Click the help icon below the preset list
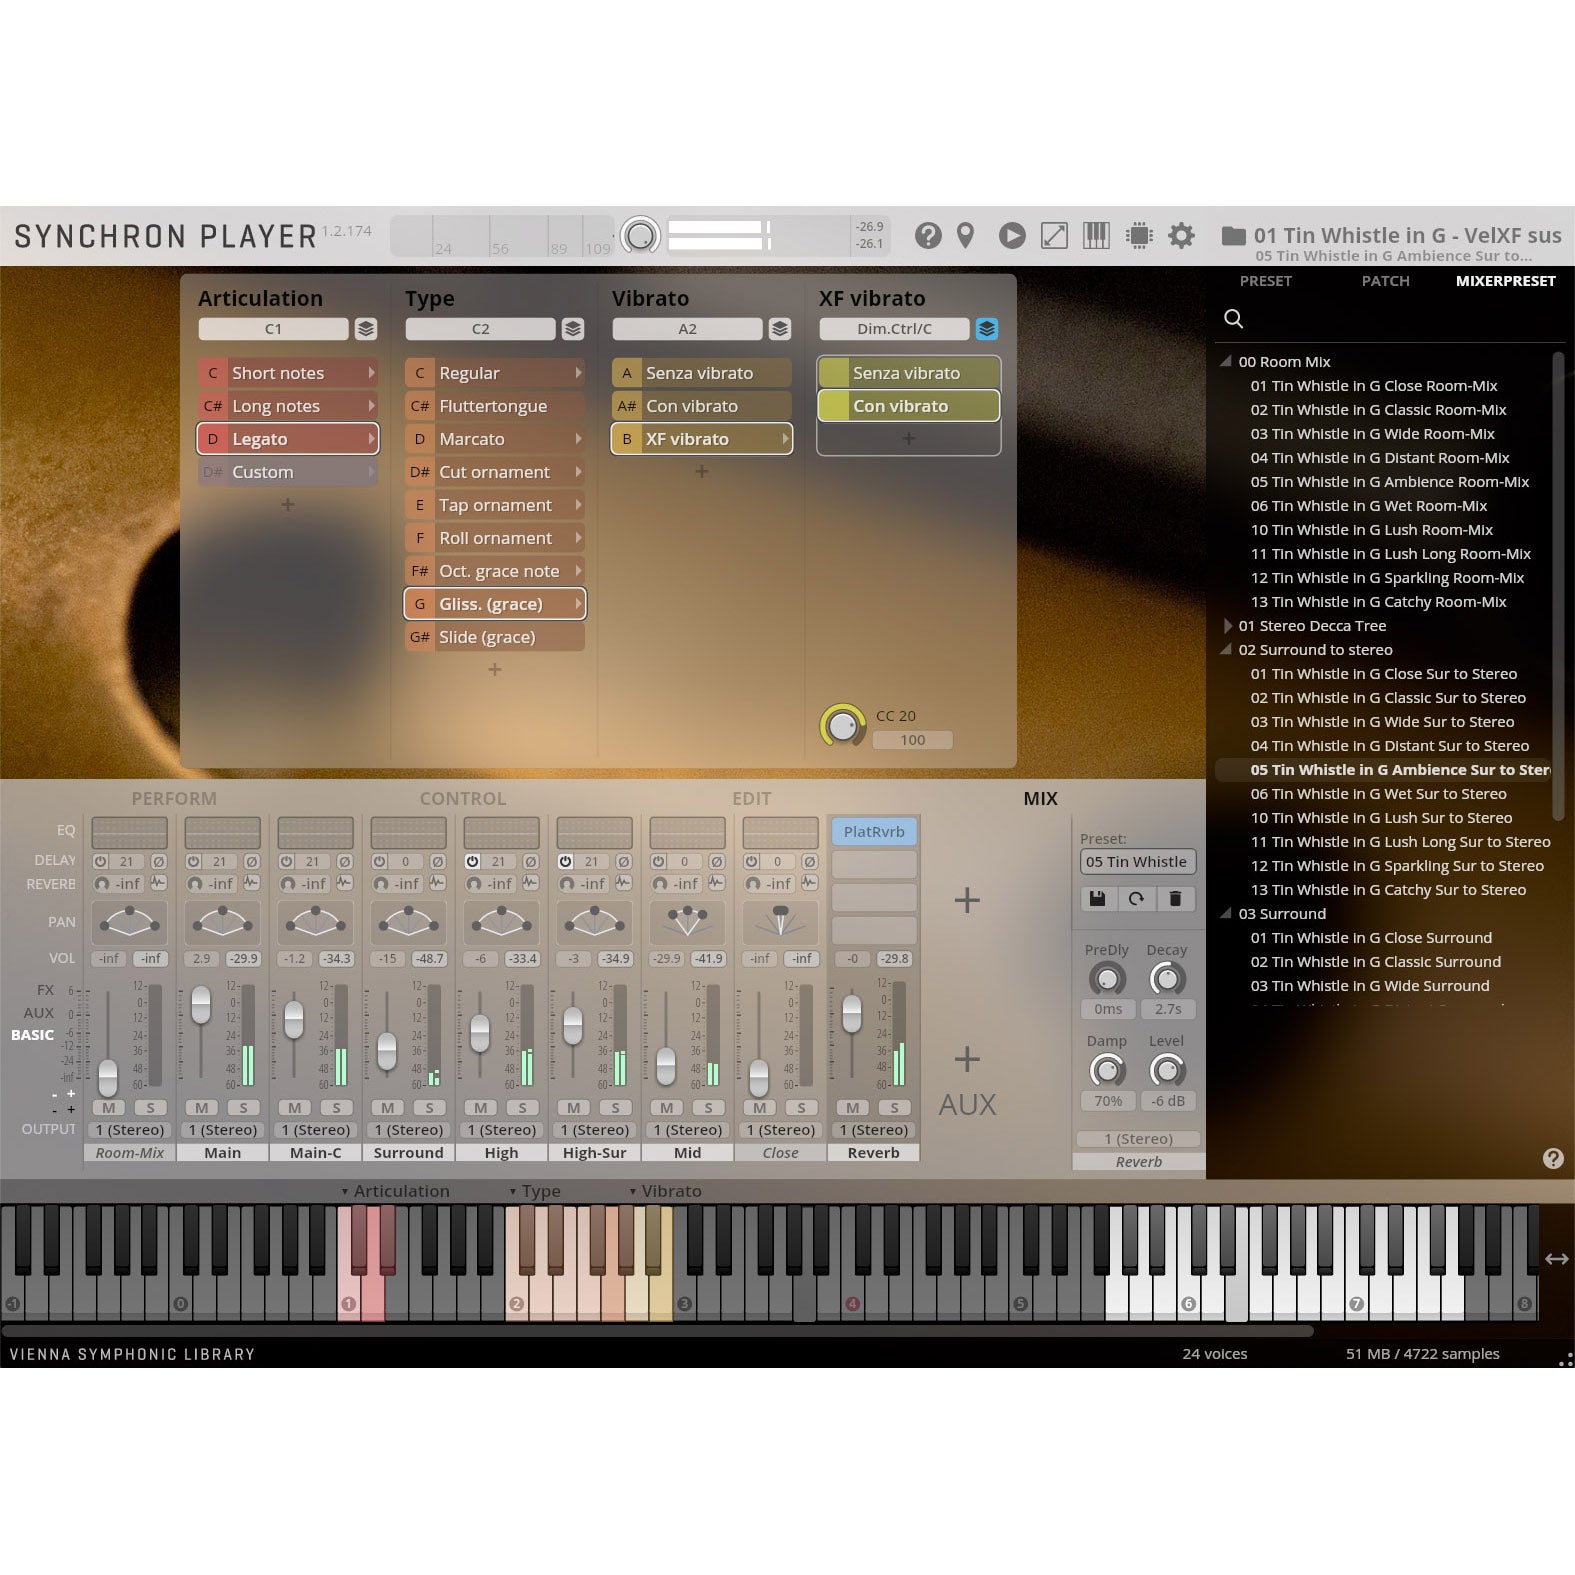Image resolution: width=1575 pixels, height=1575 pixels. pos(1553,1158)
